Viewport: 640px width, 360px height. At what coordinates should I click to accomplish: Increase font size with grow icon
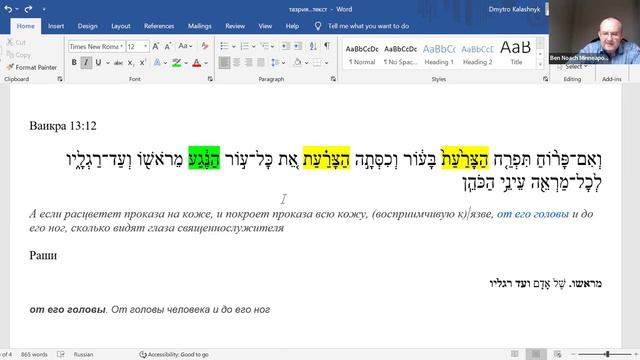pyautogui.click(x=156, y=46)
